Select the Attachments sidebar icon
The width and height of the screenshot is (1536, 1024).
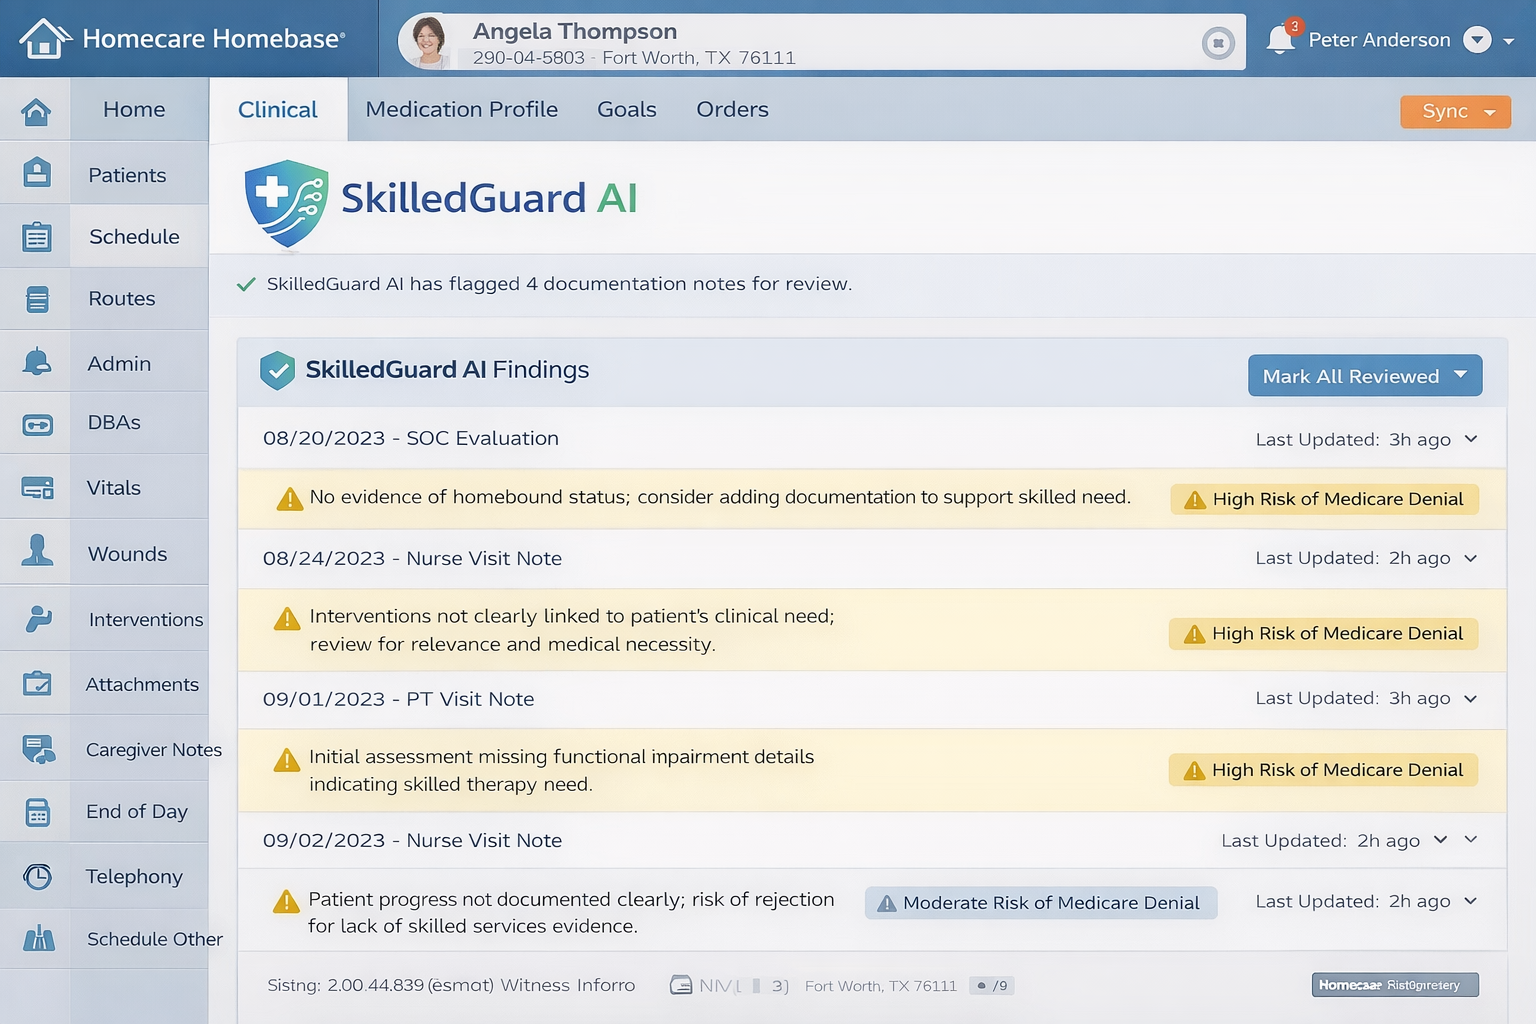pos(37,684)
